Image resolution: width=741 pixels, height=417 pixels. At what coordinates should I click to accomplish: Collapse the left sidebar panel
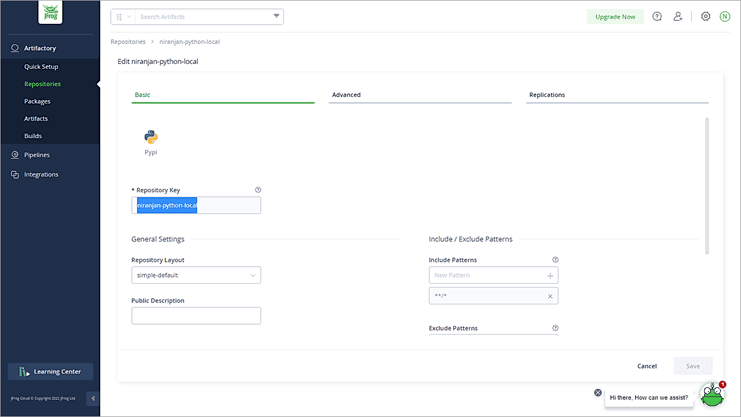point(94,398)
